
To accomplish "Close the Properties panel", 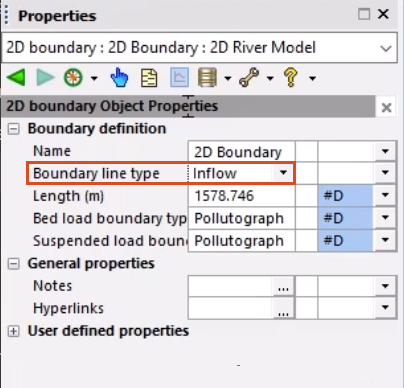I will click(384, 14).
